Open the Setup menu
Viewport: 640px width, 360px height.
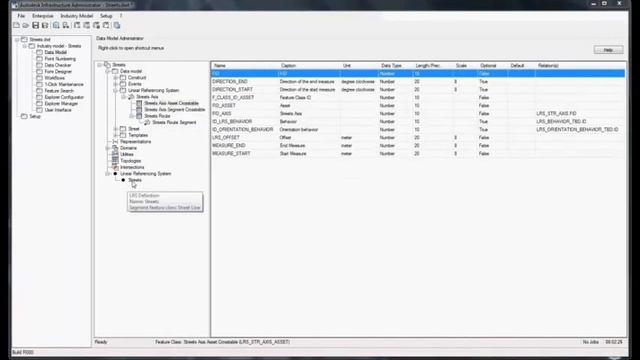[x=106, y=16]
